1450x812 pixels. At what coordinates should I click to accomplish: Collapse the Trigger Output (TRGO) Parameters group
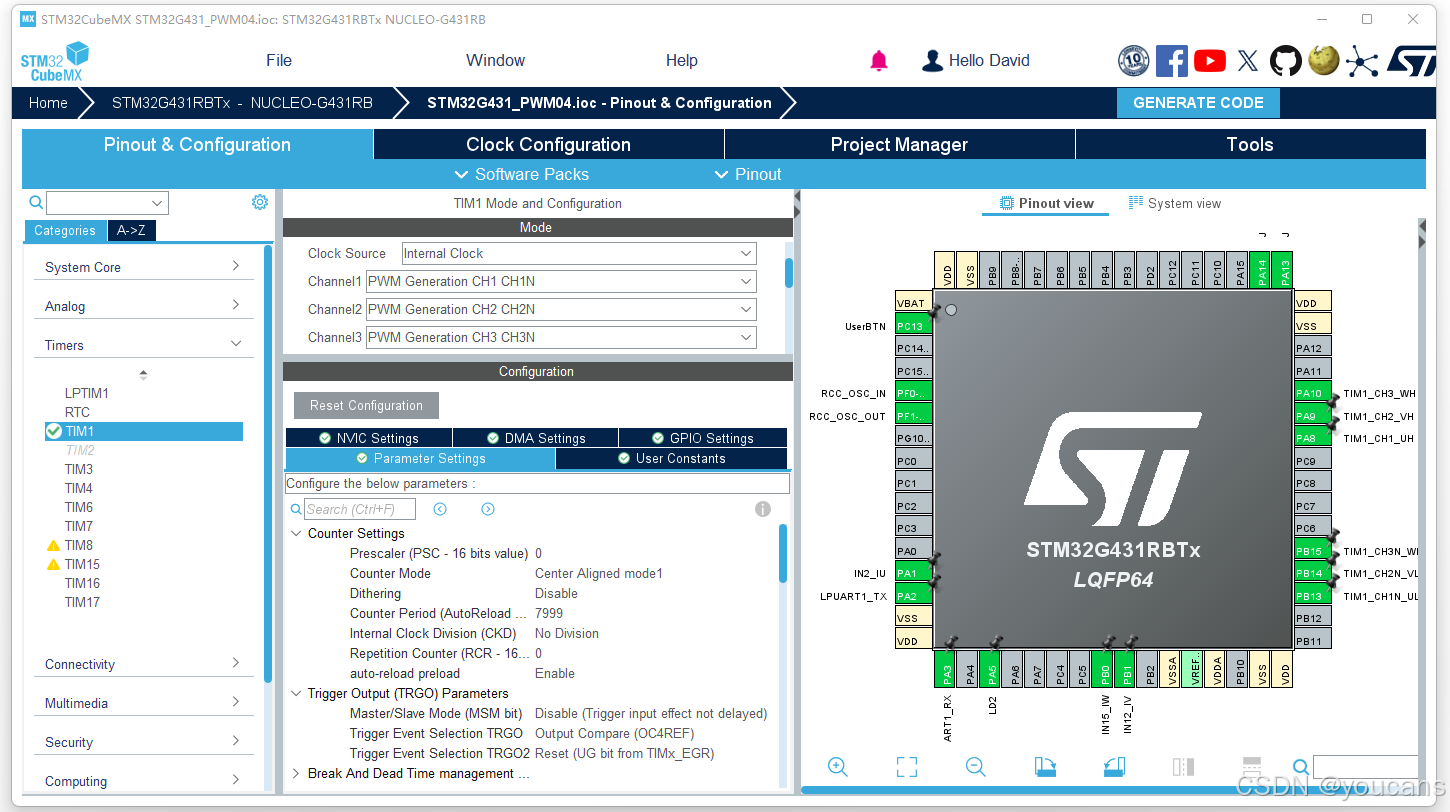(x=296, y=693)
